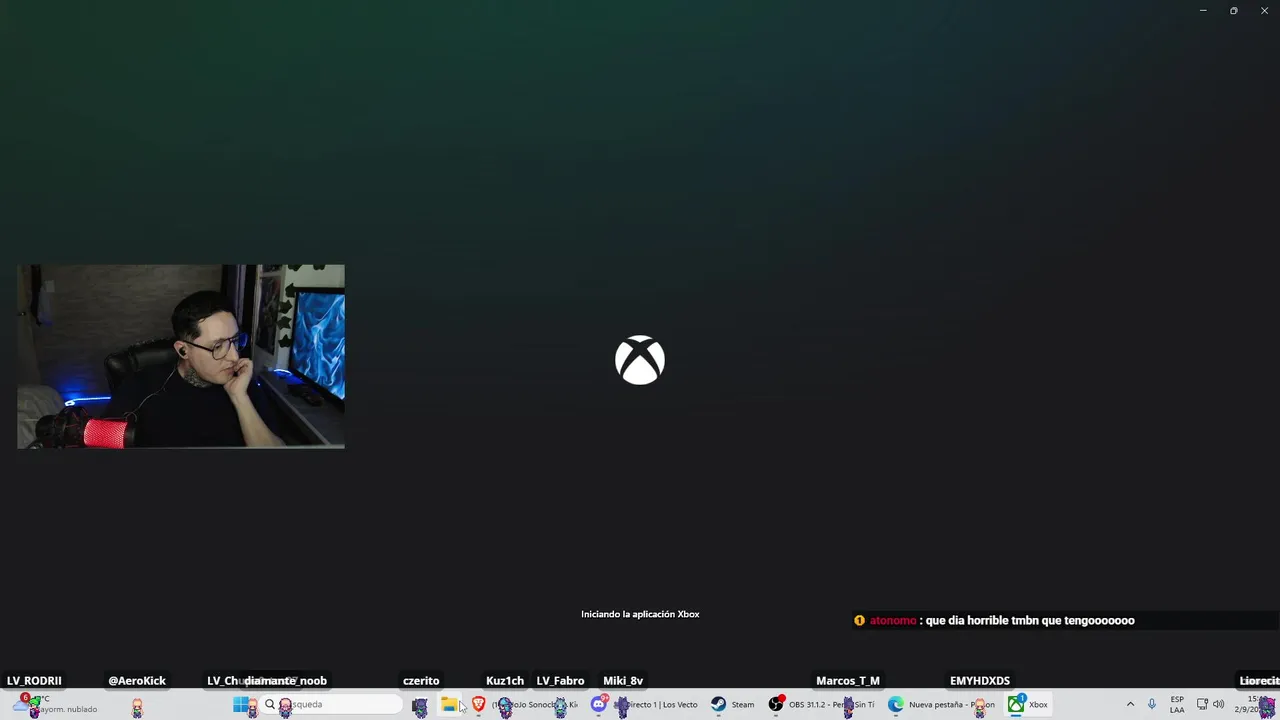Viewport: 1280px width, 720px height.
Task: Click the Xbox logo on the loading screen
Action: tap(640, 360)
